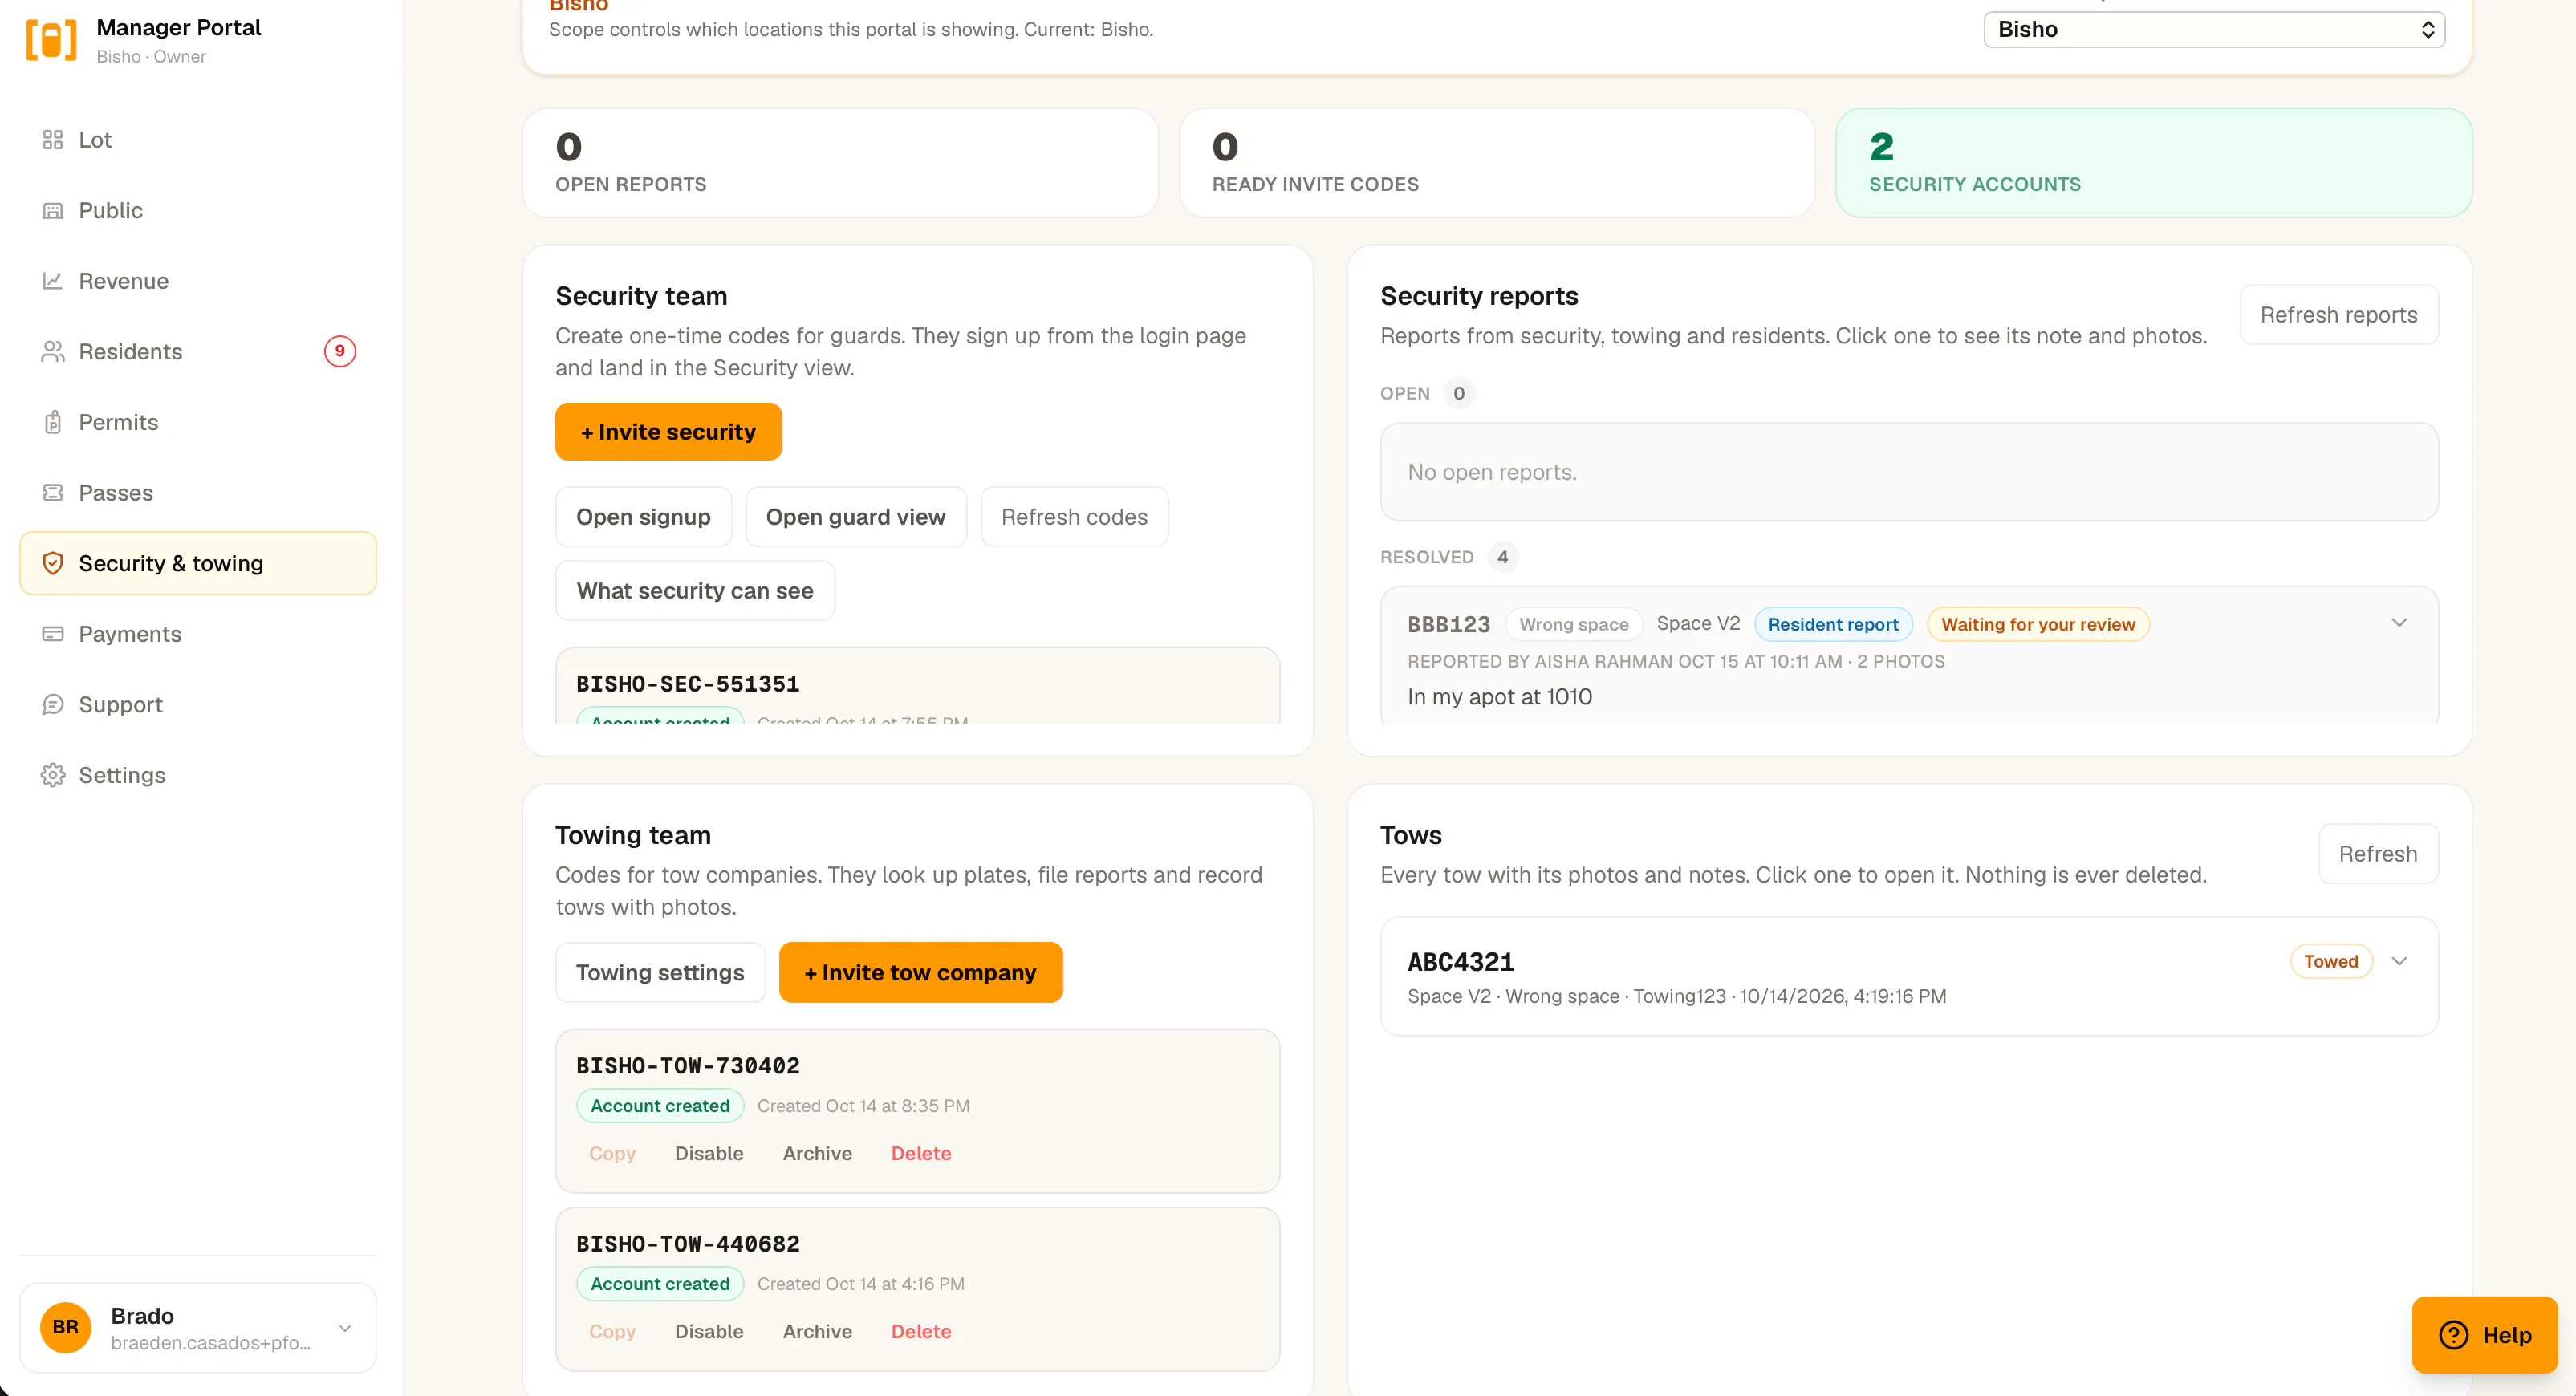Click the Account created badge for BISHO-TOW-730402
Viewport: 2576px width, 1396px height.
pyautogui.click(x=660, y=1105)
